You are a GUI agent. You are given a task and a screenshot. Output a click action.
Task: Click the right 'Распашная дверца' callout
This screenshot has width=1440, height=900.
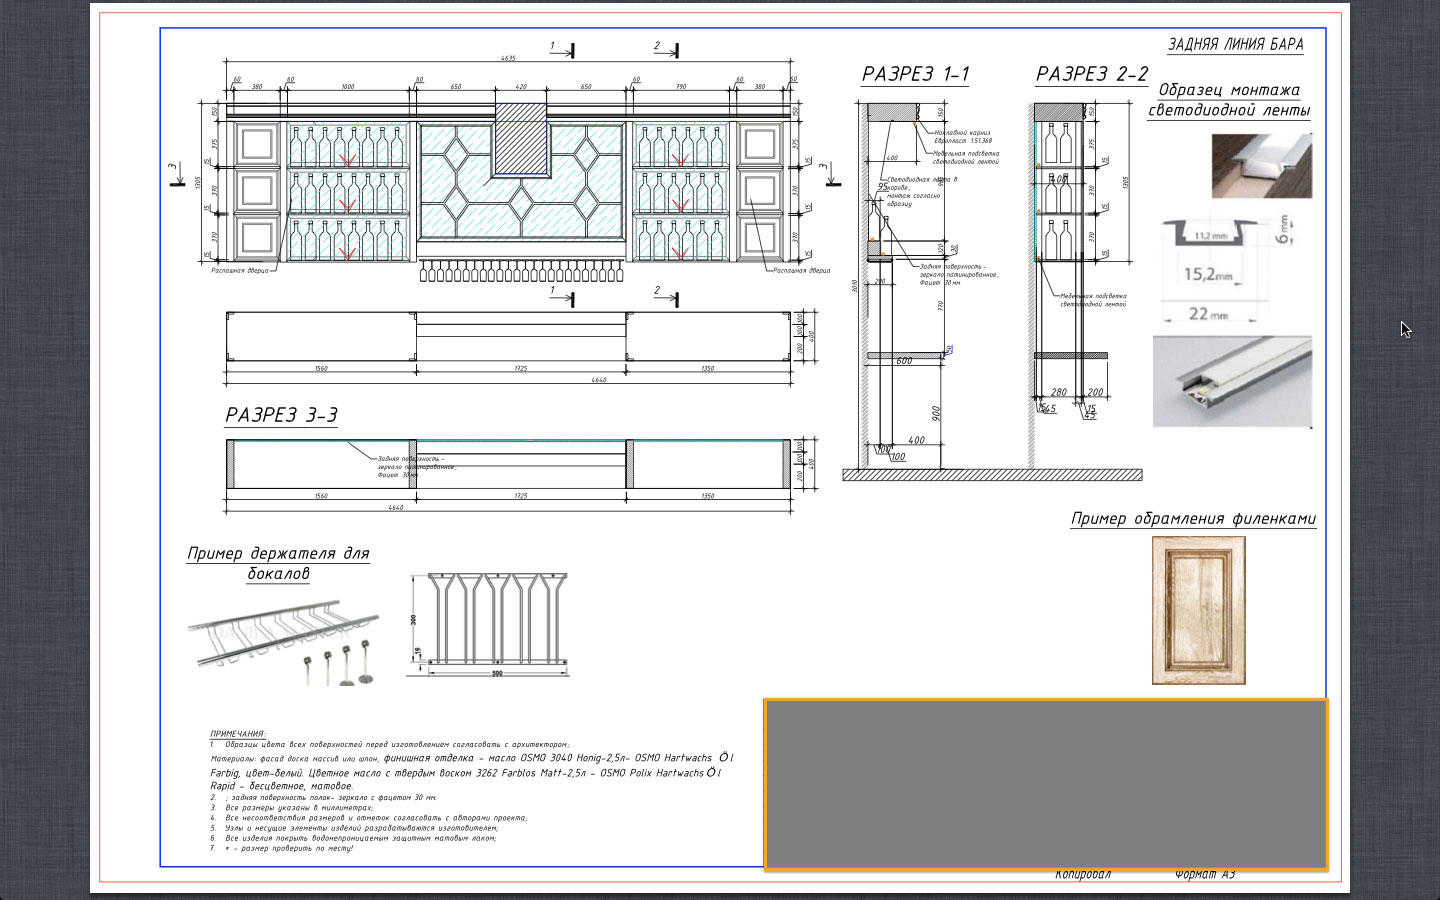click(802, 271)
